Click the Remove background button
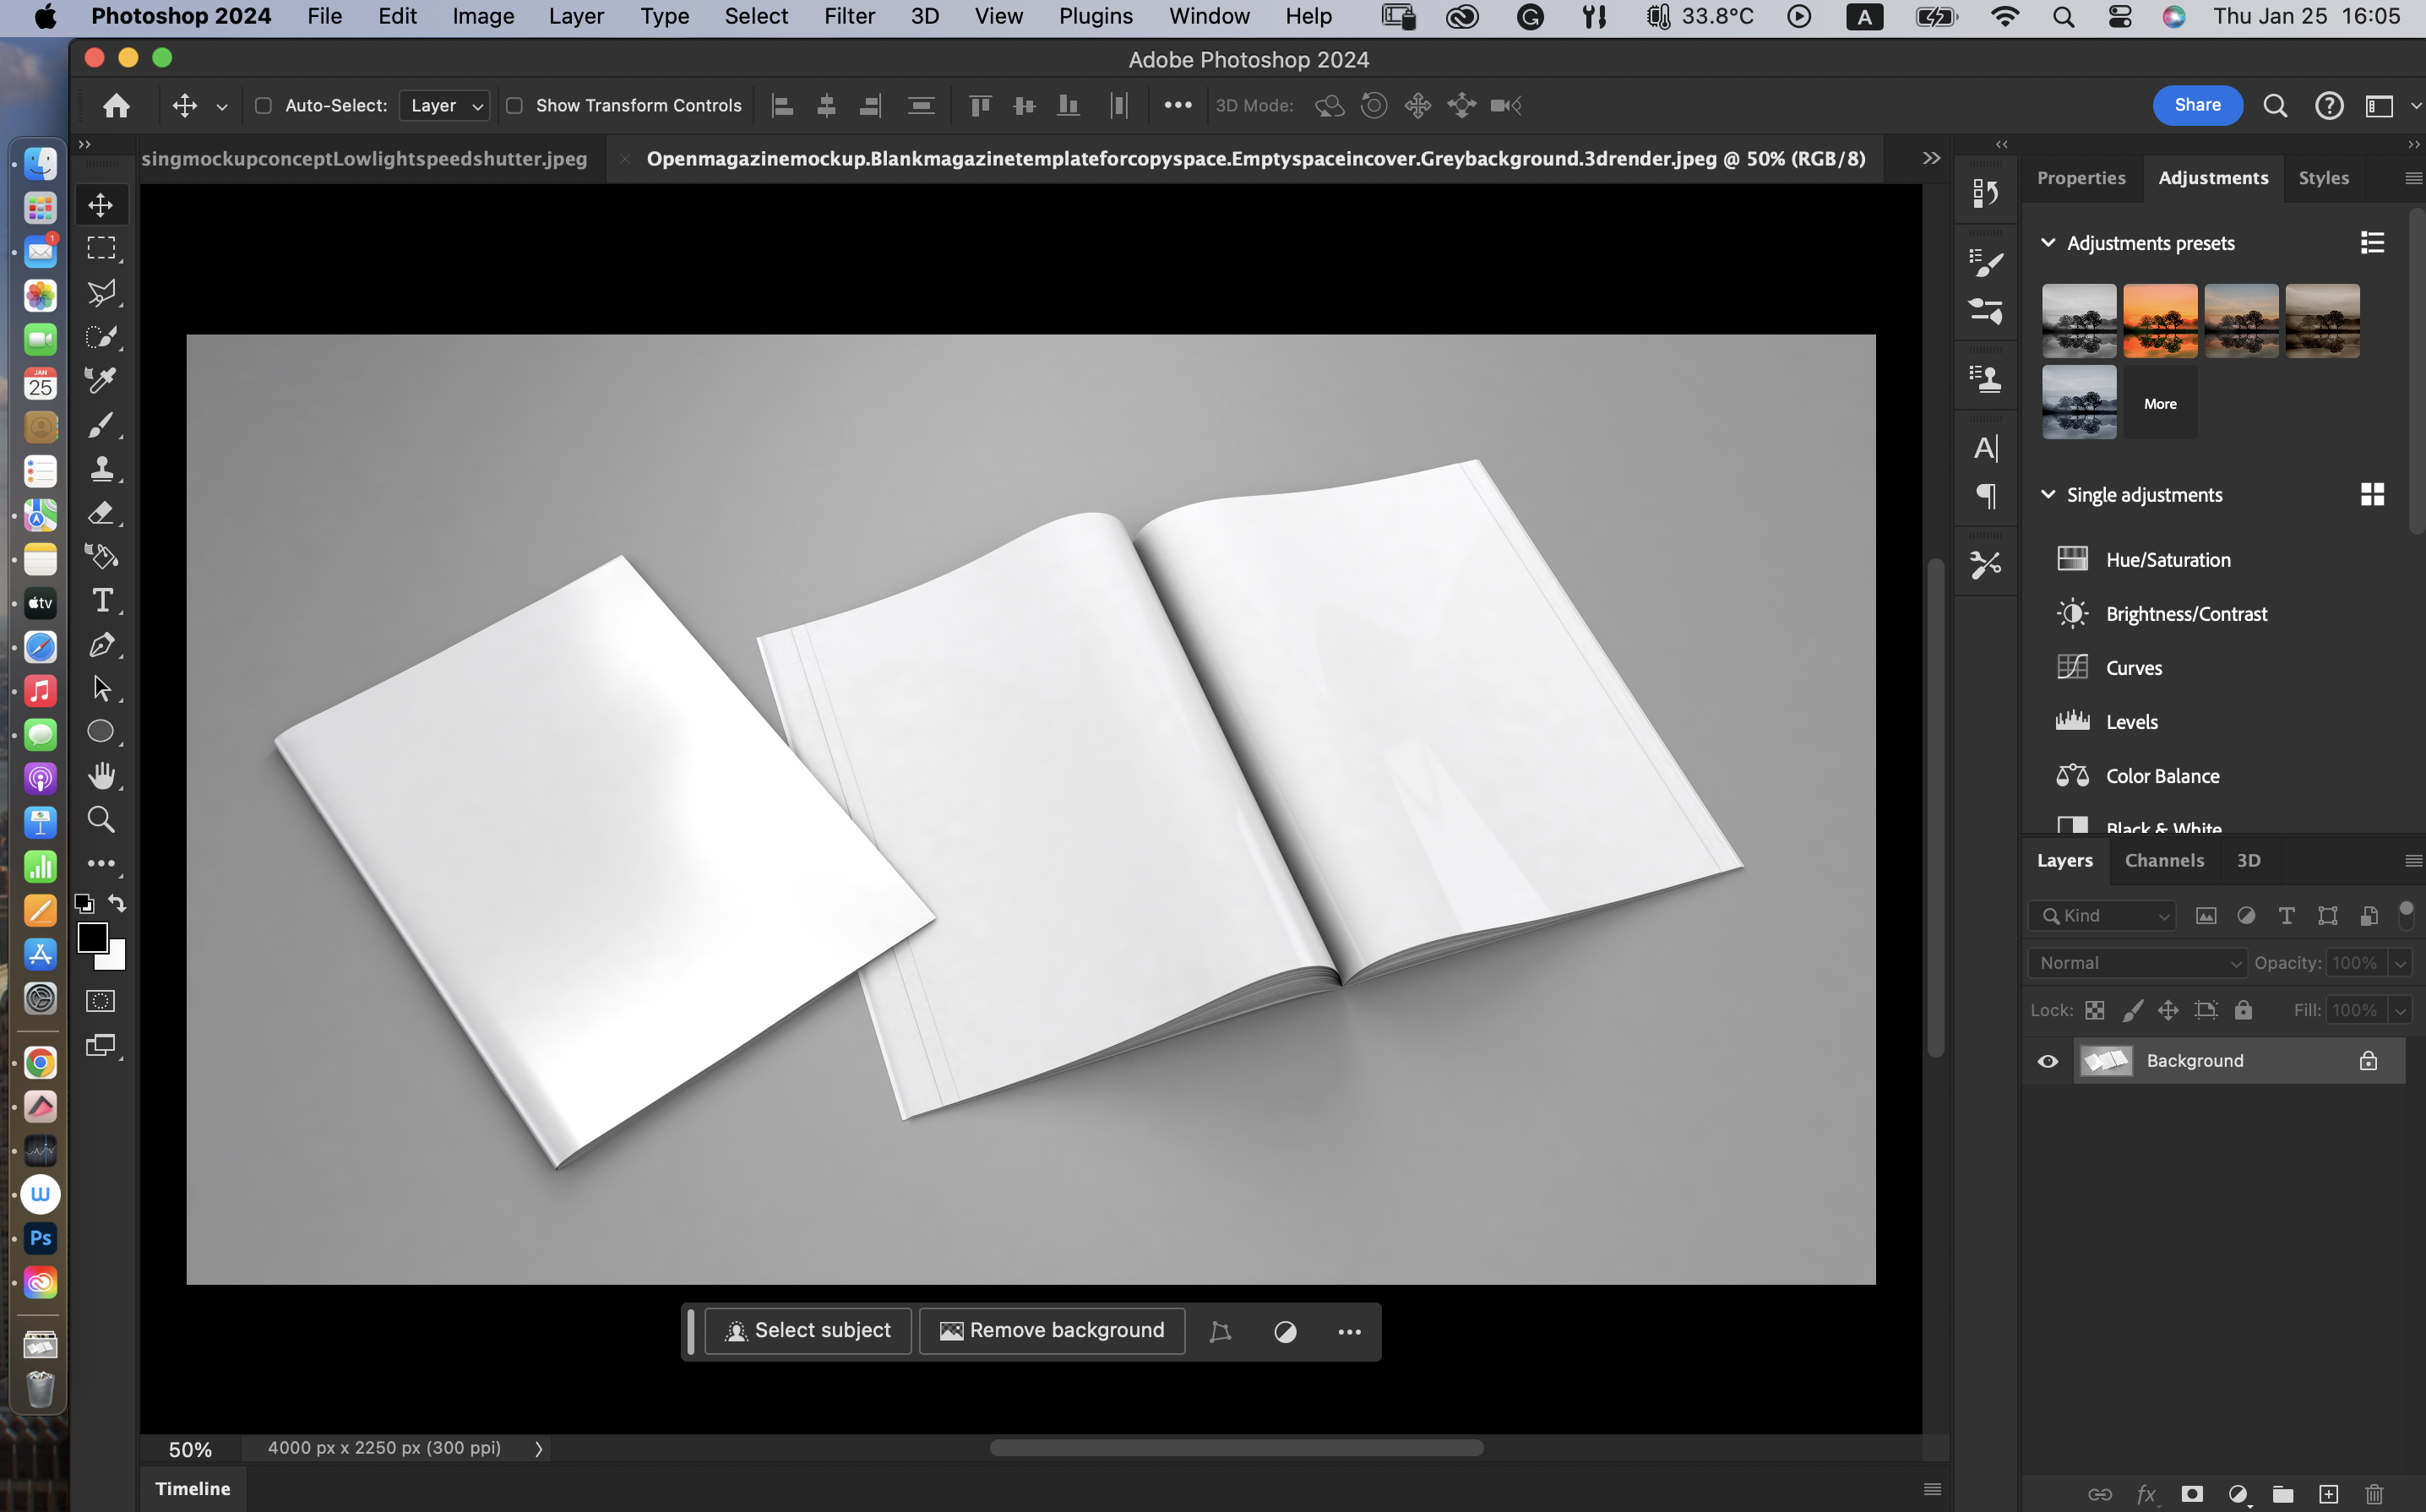 1052,1331
